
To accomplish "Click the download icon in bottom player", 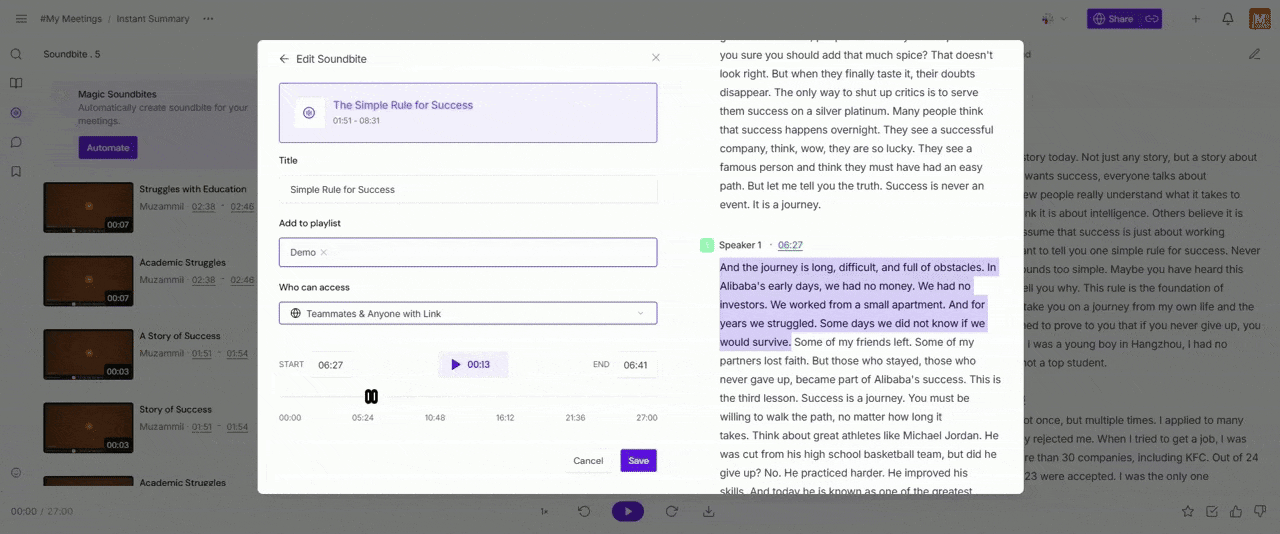I will [709, 511].
